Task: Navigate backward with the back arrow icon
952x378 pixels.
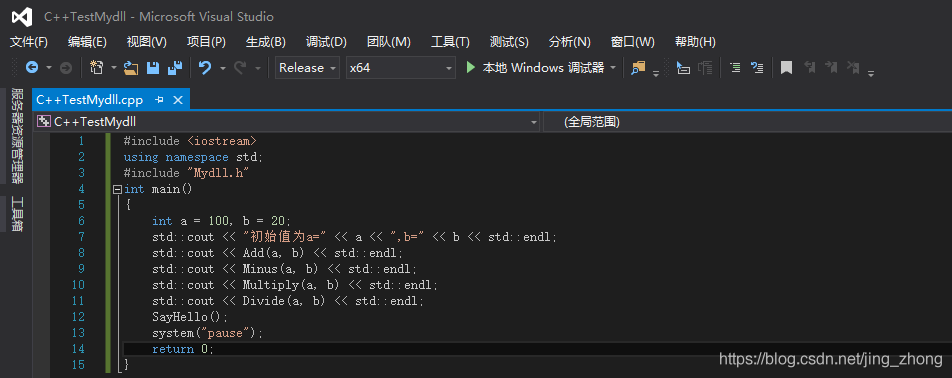Action: pyautogui.click(x=32, y=68)
